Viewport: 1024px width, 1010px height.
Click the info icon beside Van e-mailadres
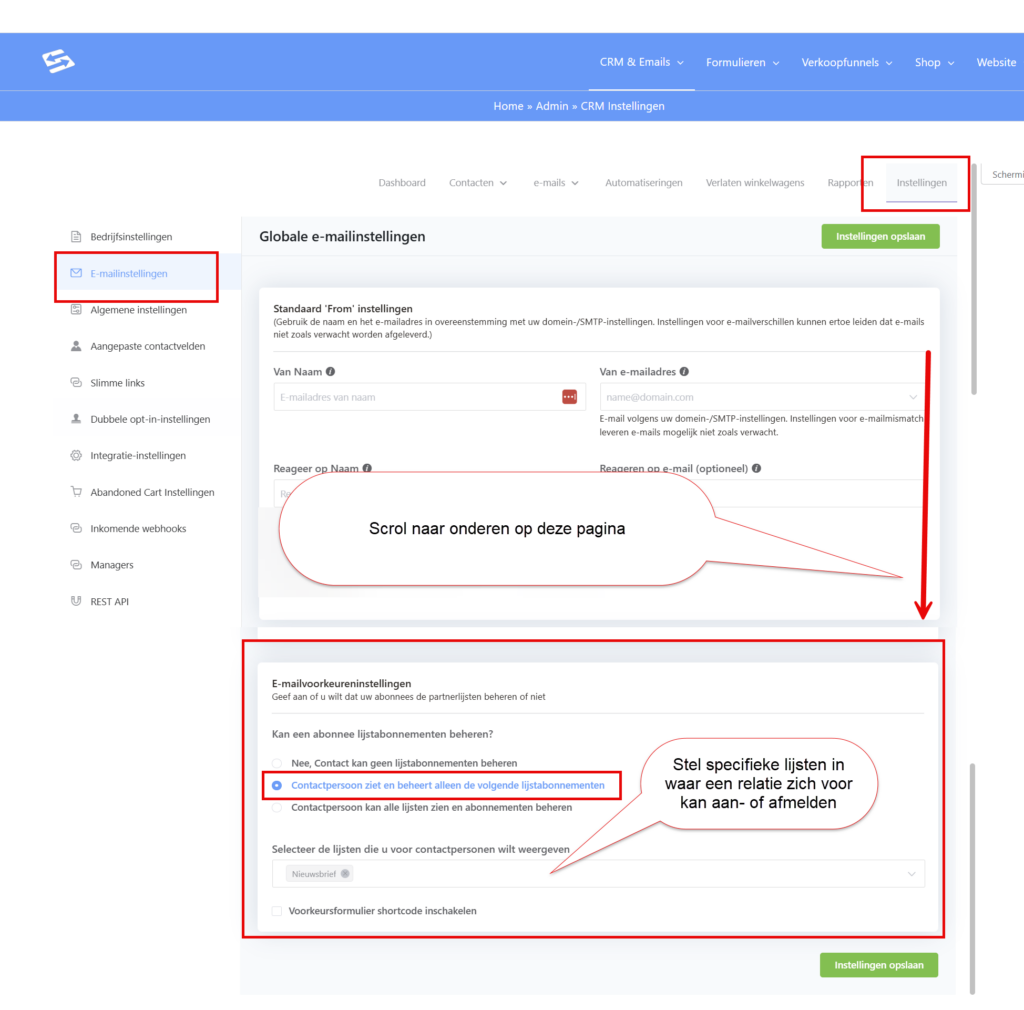point(684,371)
